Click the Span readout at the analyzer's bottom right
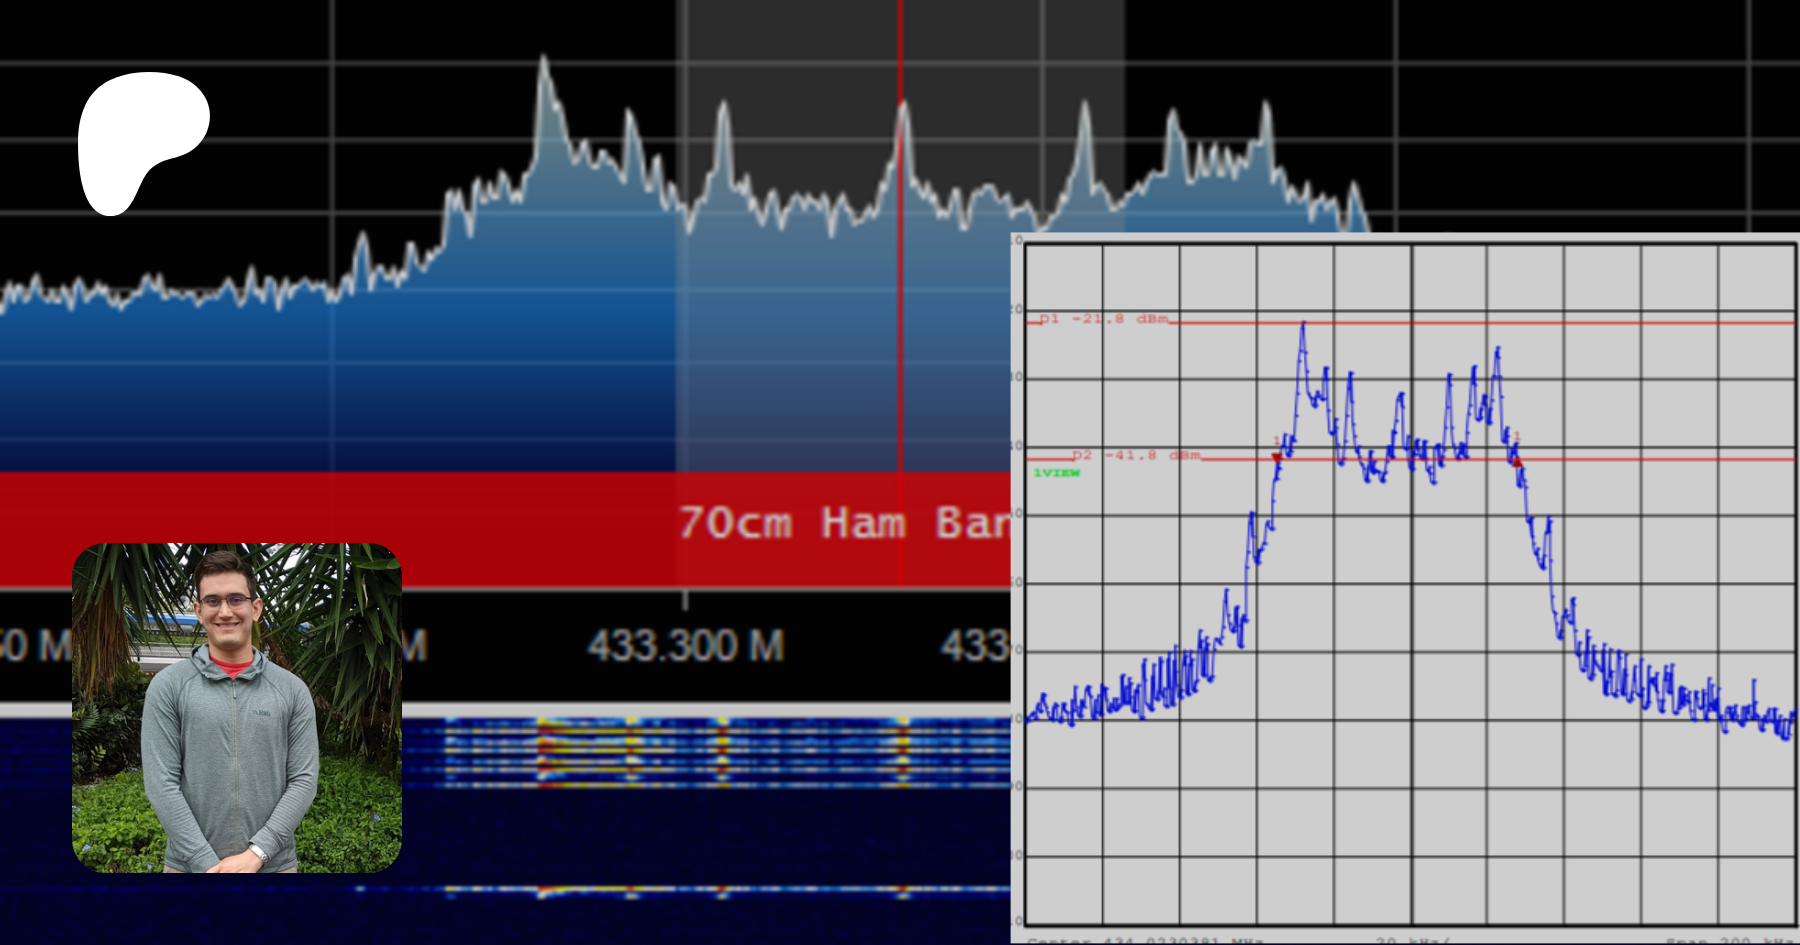 tap(1730, 939)
